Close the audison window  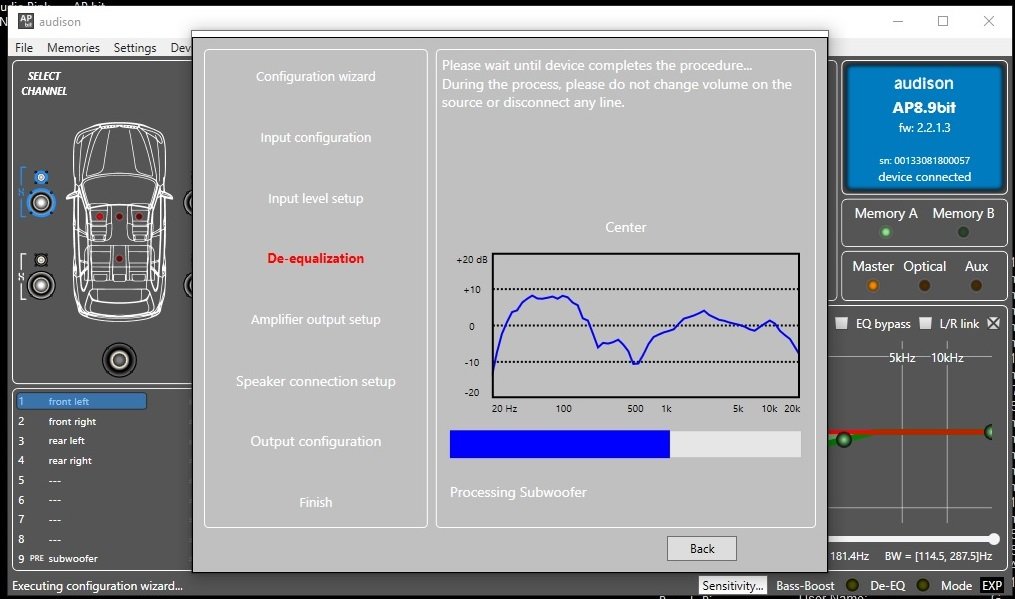(x=988, y=21)
